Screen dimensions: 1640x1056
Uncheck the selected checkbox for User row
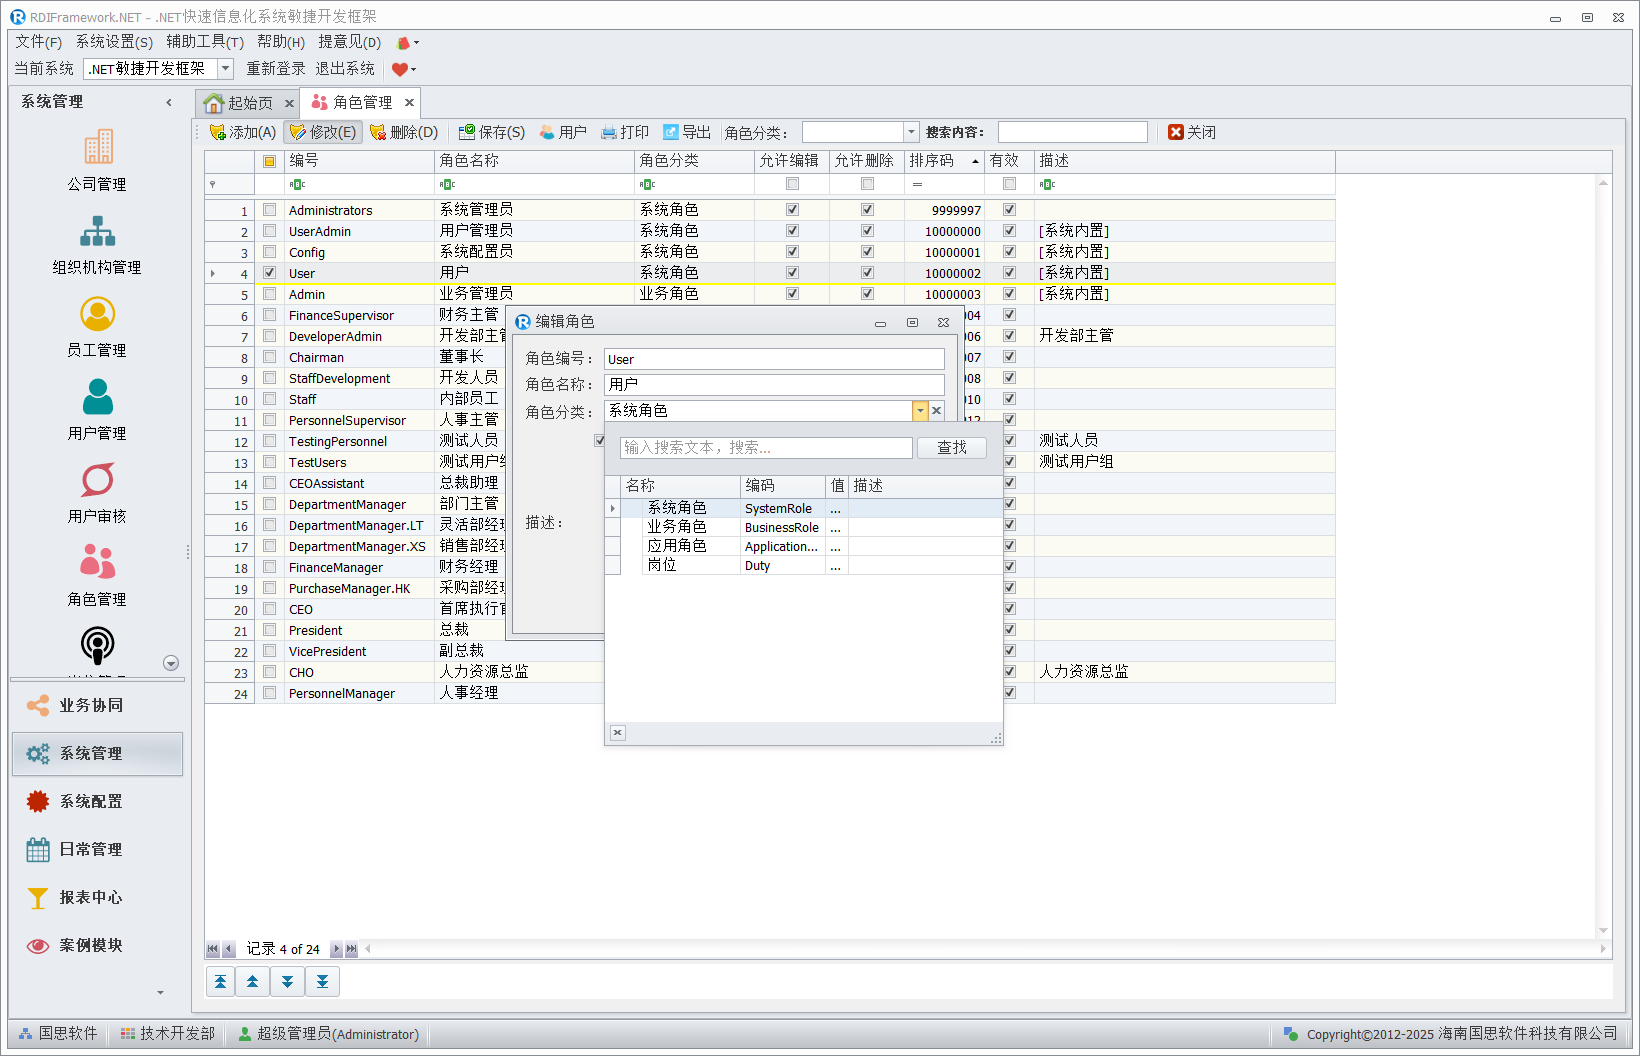pyautogui.click(x=269, y=273)
